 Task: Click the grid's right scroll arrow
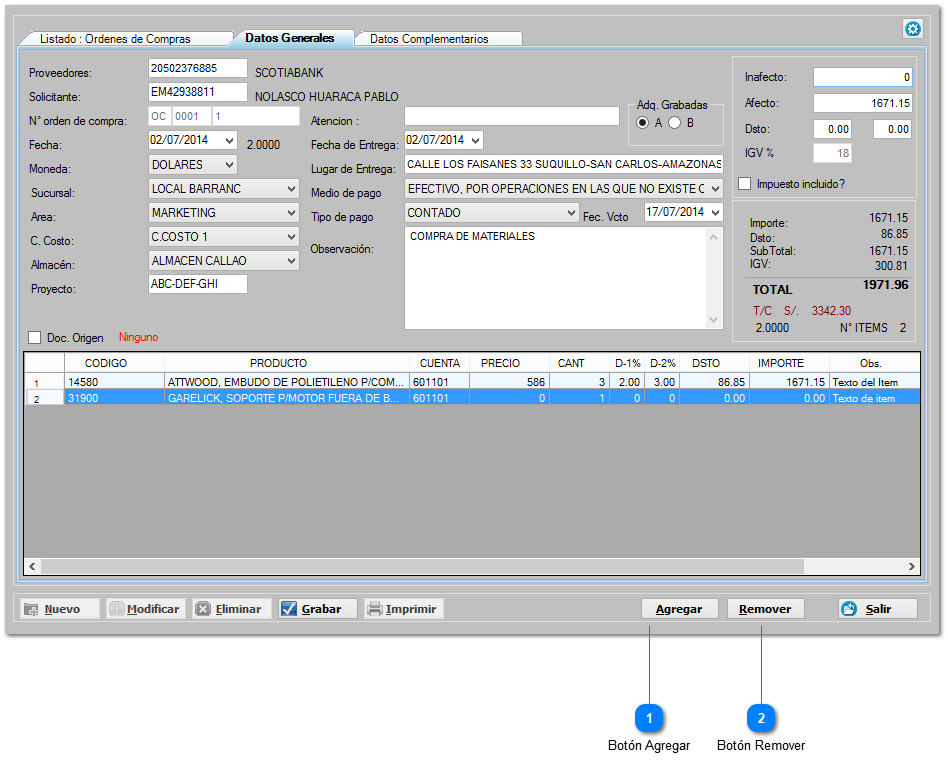tap(912, 566)
